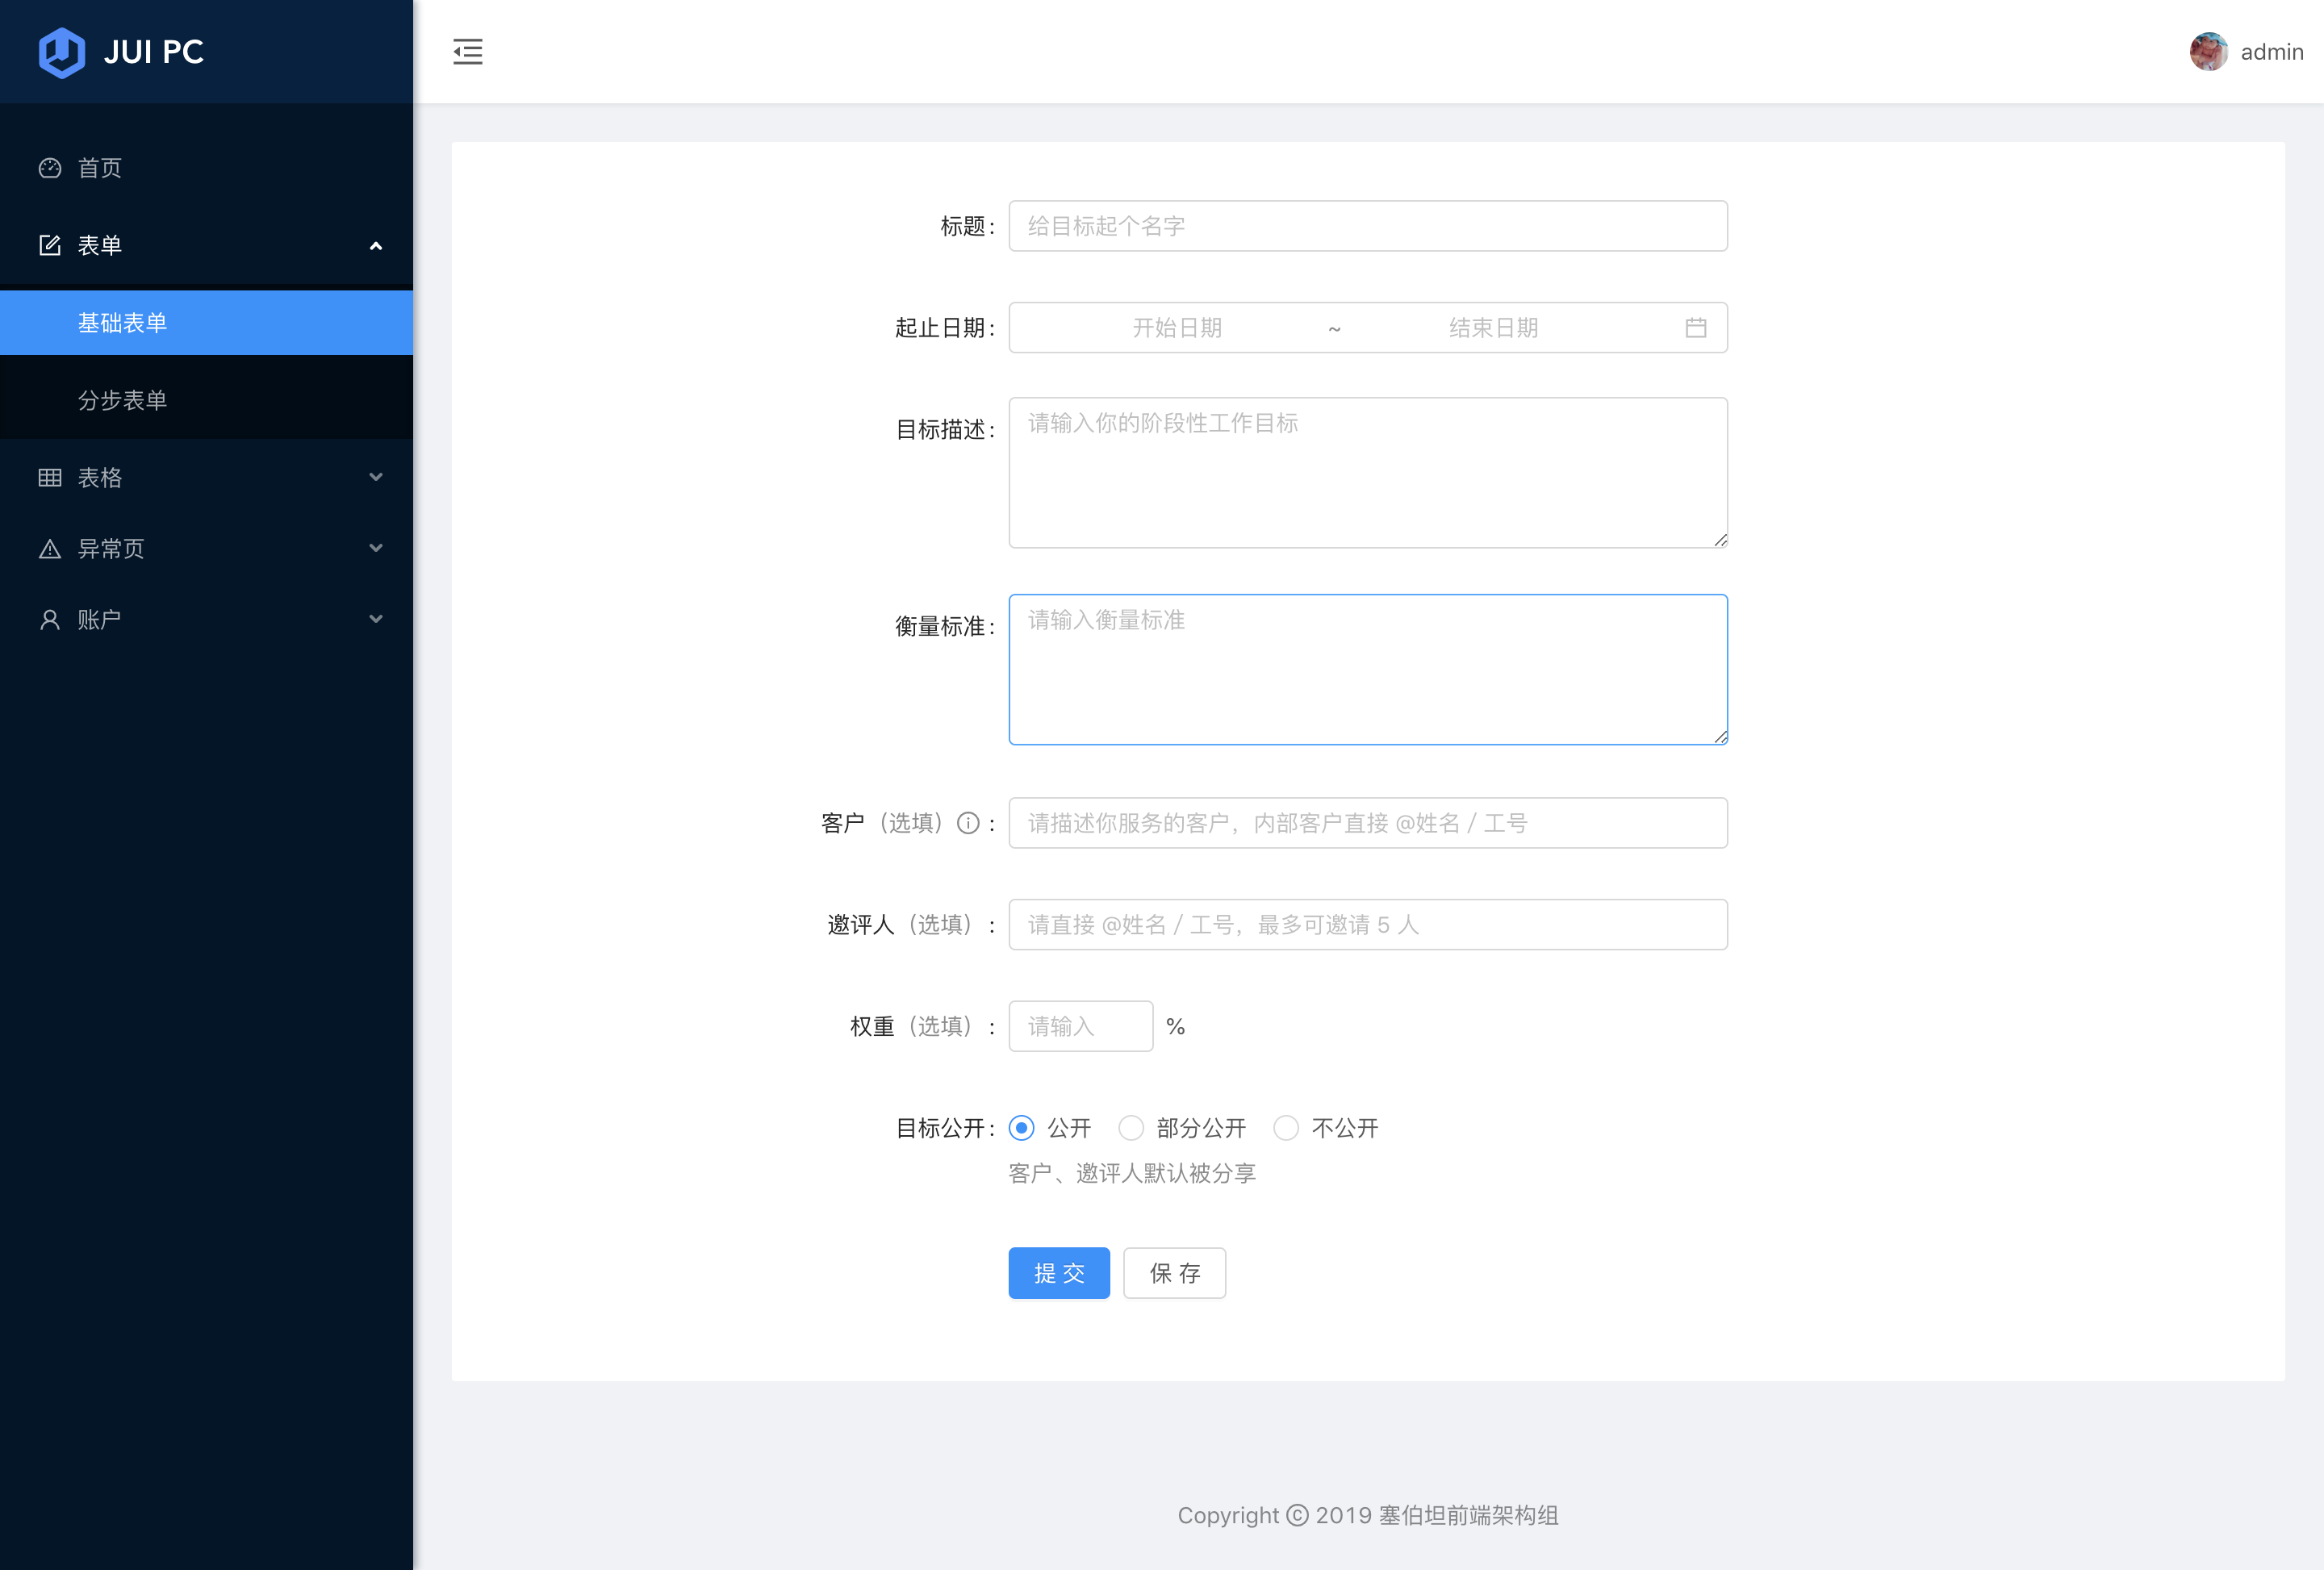
Task: Click the 提交 submit button
Action: coord(1059,1274)
